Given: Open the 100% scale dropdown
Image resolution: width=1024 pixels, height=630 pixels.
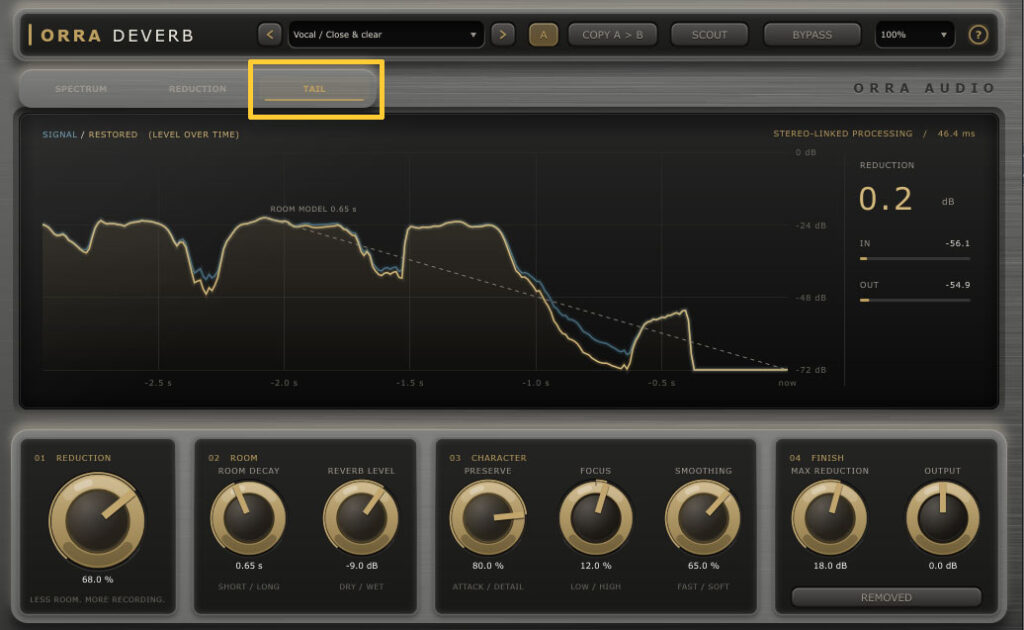Looking at the screenshot, I should (x=914, y=35).
